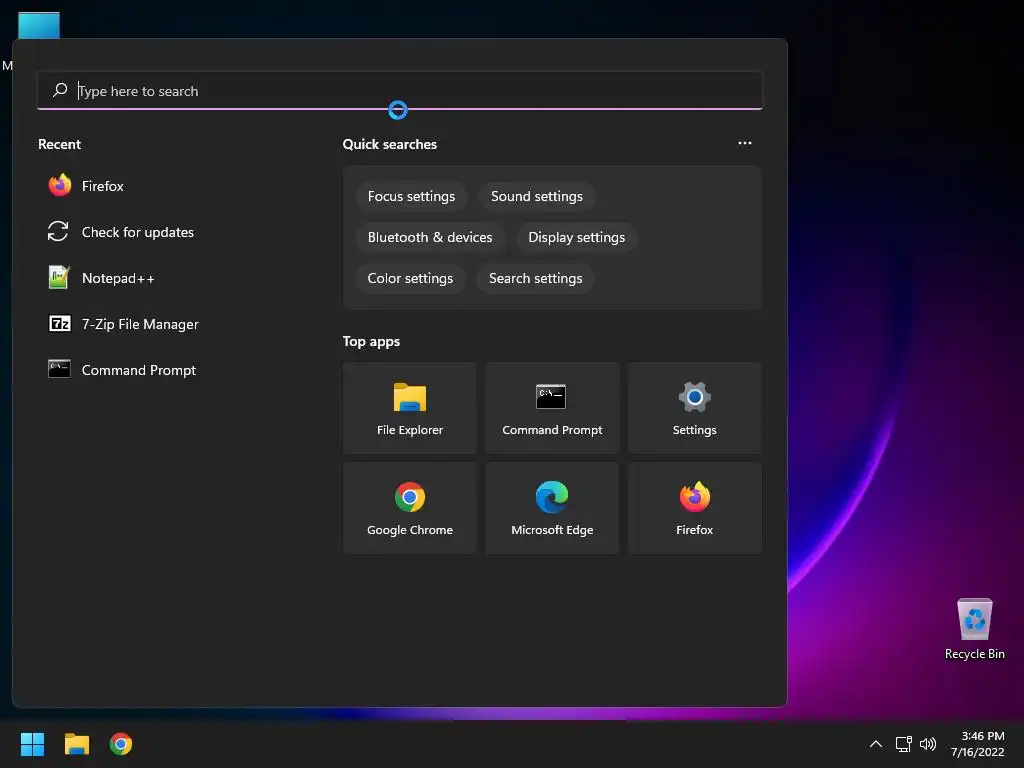Launch Command Prompt tile in Top apps

(x=552, y=408)
